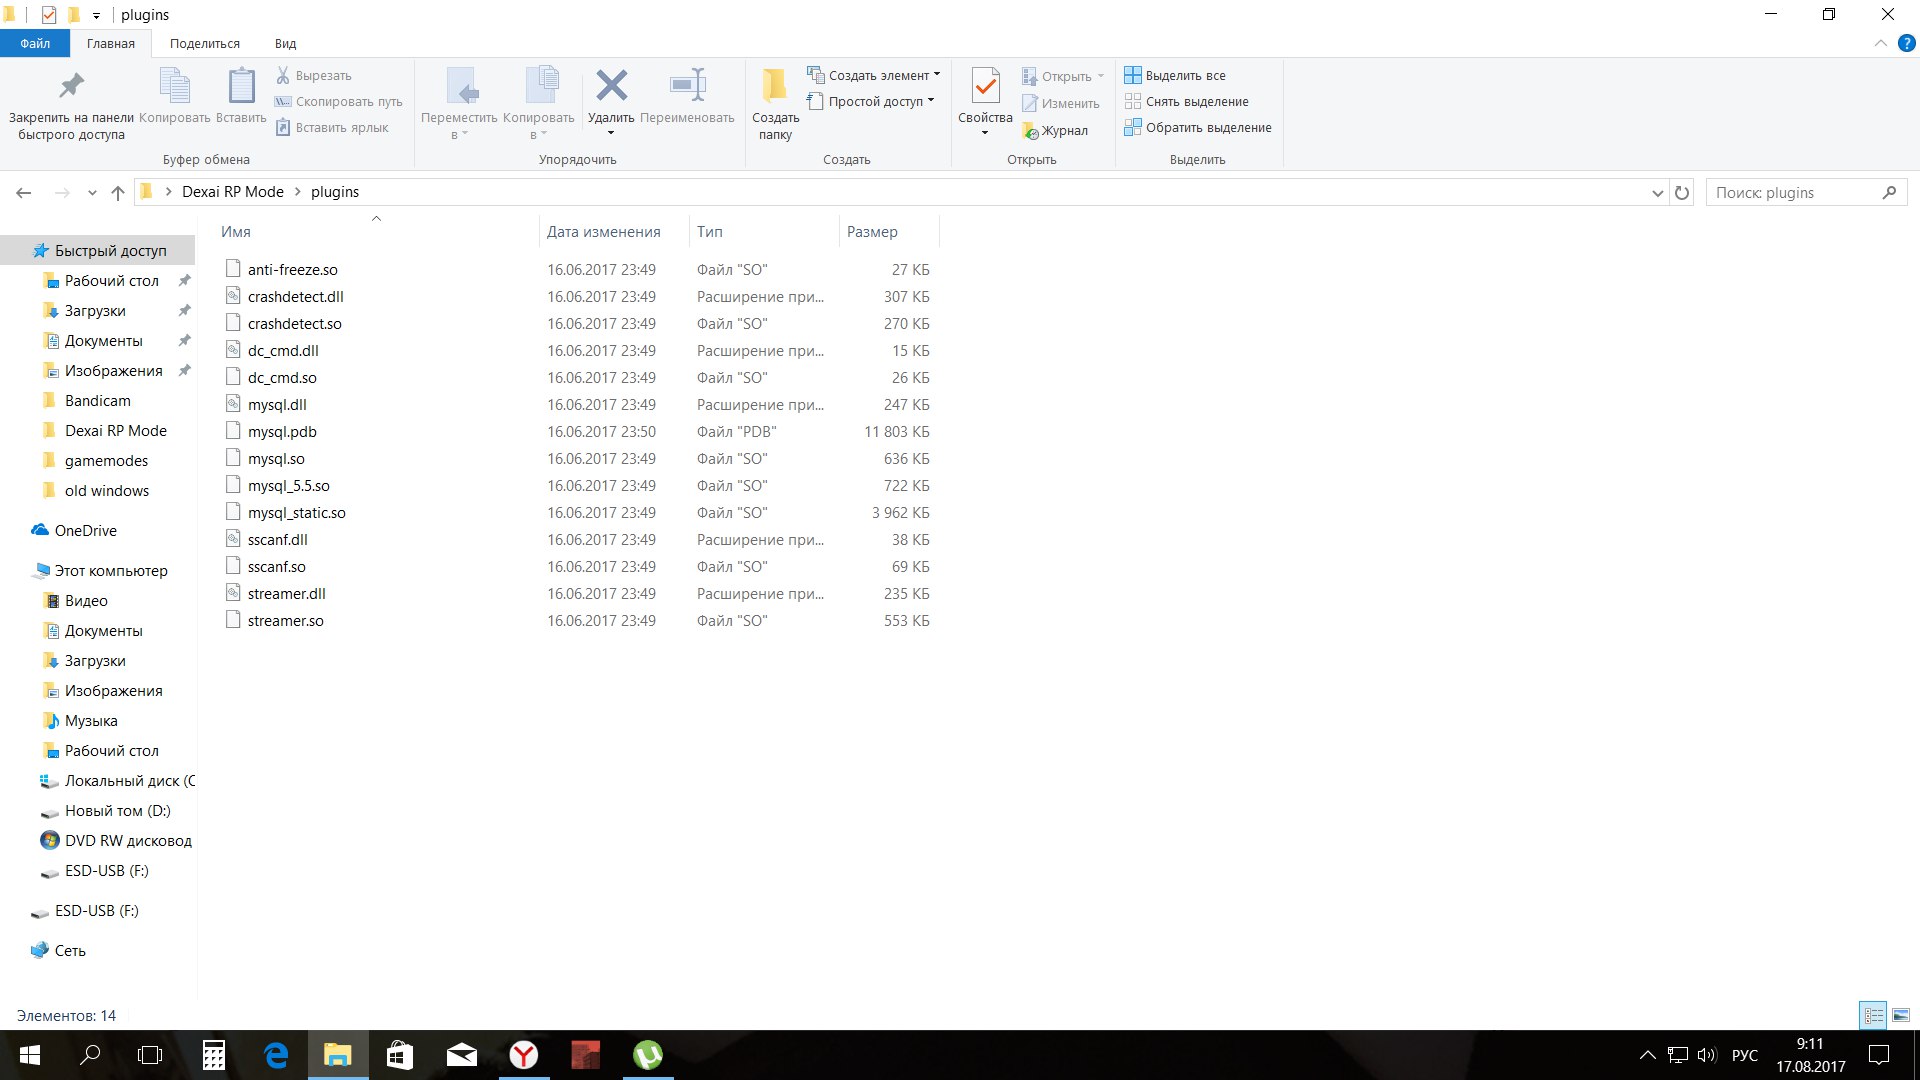Open Yandex Browser from taskbar

[x=524, y=1055]
